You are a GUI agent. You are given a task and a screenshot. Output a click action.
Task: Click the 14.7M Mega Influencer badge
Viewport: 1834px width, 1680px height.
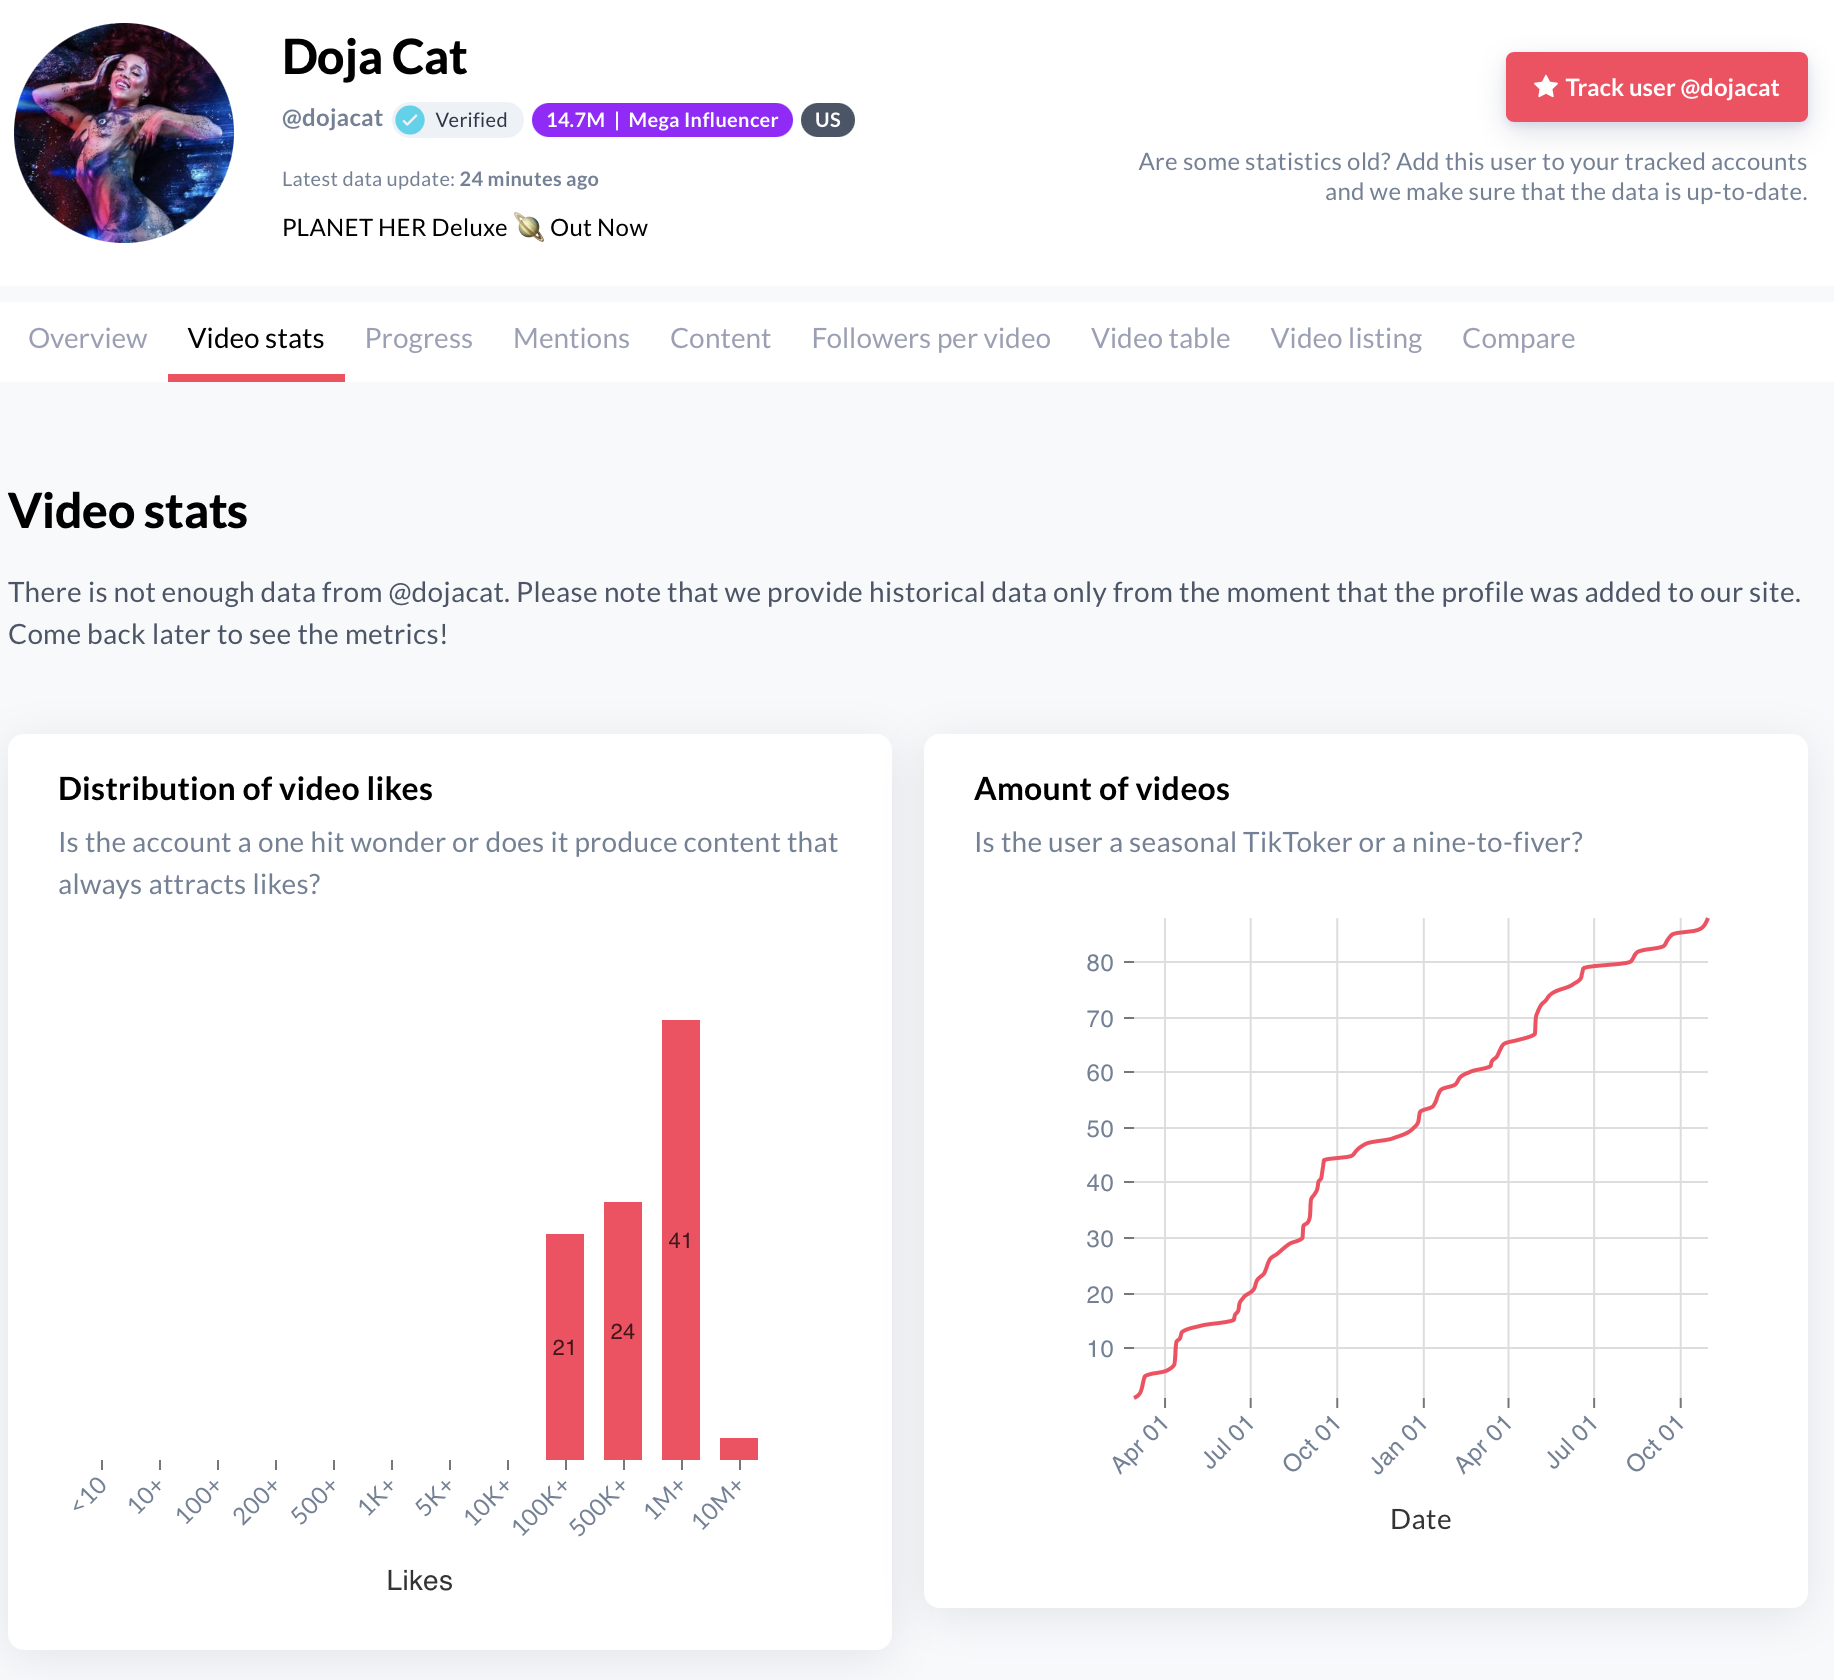point(662,120)
